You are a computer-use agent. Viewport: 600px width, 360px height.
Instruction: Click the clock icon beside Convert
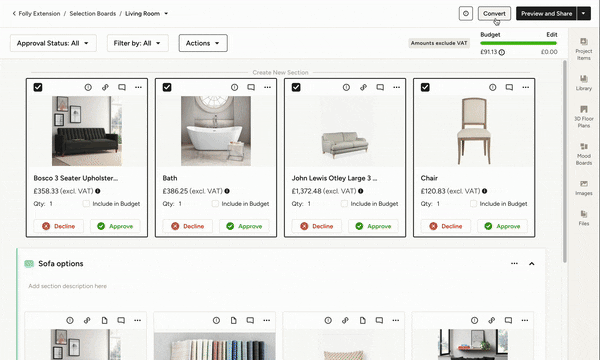pyautogui.click(x=466, y=13)
